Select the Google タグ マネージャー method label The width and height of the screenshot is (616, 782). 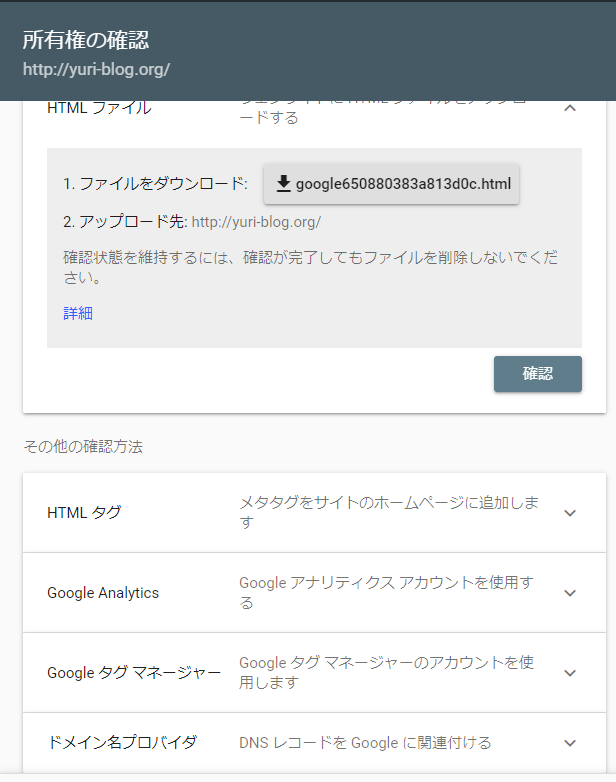click(x=134, y=672)
